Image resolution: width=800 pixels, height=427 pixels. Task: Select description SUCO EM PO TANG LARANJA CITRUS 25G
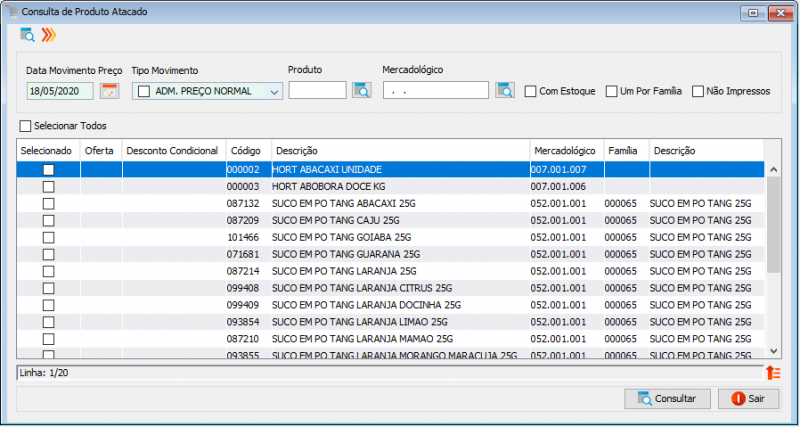pos(362,288)
